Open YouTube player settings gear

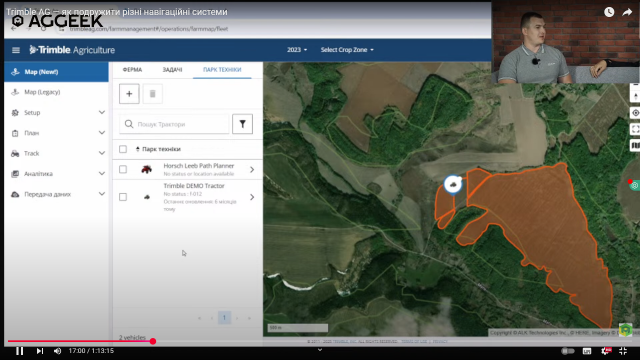click(605, 351)
